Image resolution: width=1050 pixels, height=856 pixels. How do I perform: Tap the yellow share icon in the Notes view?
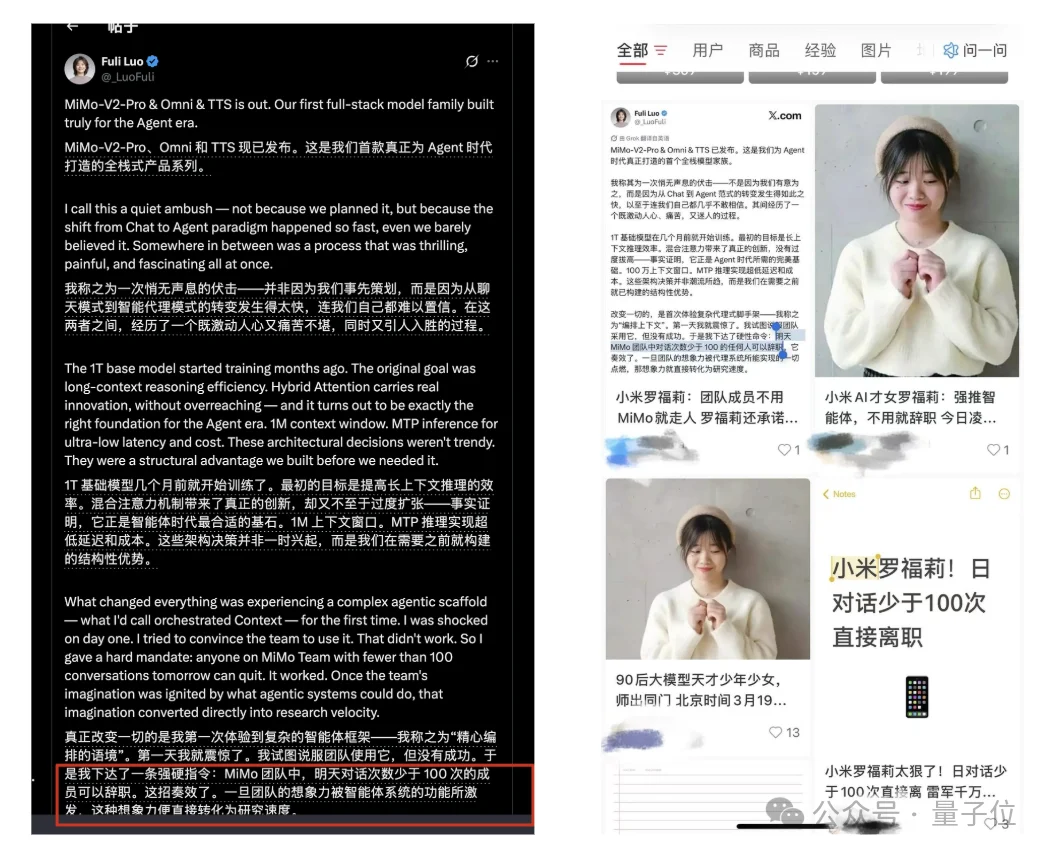click(976, 493)
